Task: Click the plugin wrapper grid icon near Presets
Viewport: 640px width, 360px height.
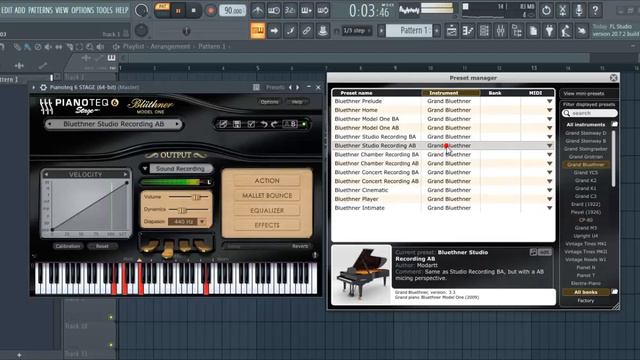Action: click(256, 87)
